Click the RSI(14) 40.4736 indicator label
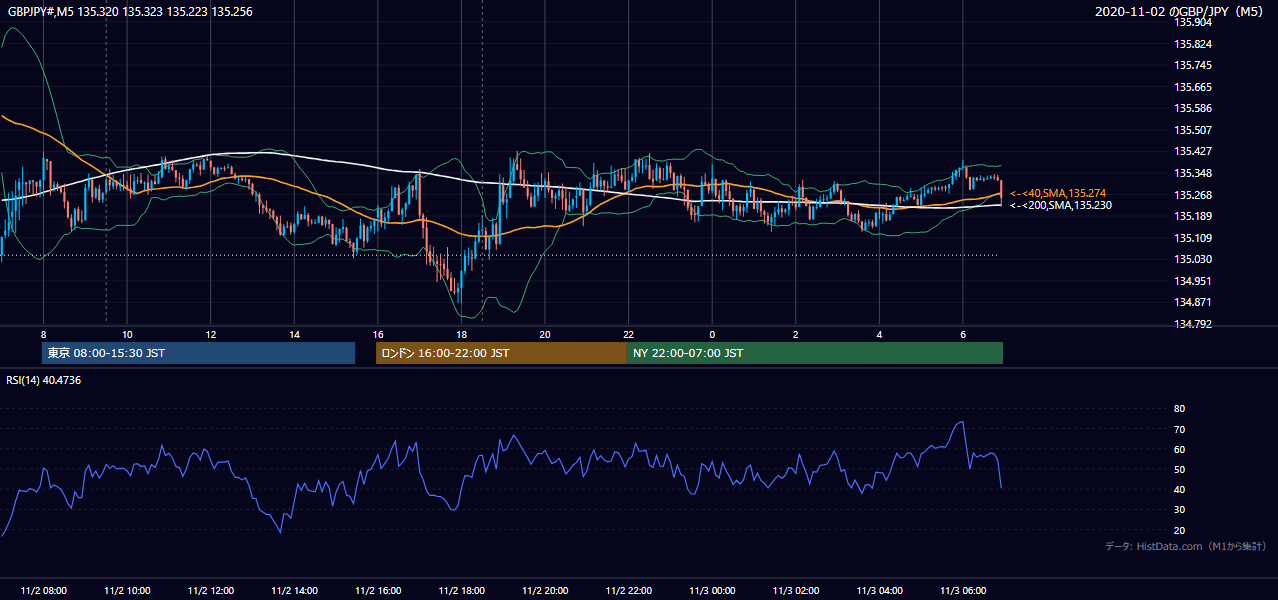This screenshot has height=600, width=1278. point(44,380)
